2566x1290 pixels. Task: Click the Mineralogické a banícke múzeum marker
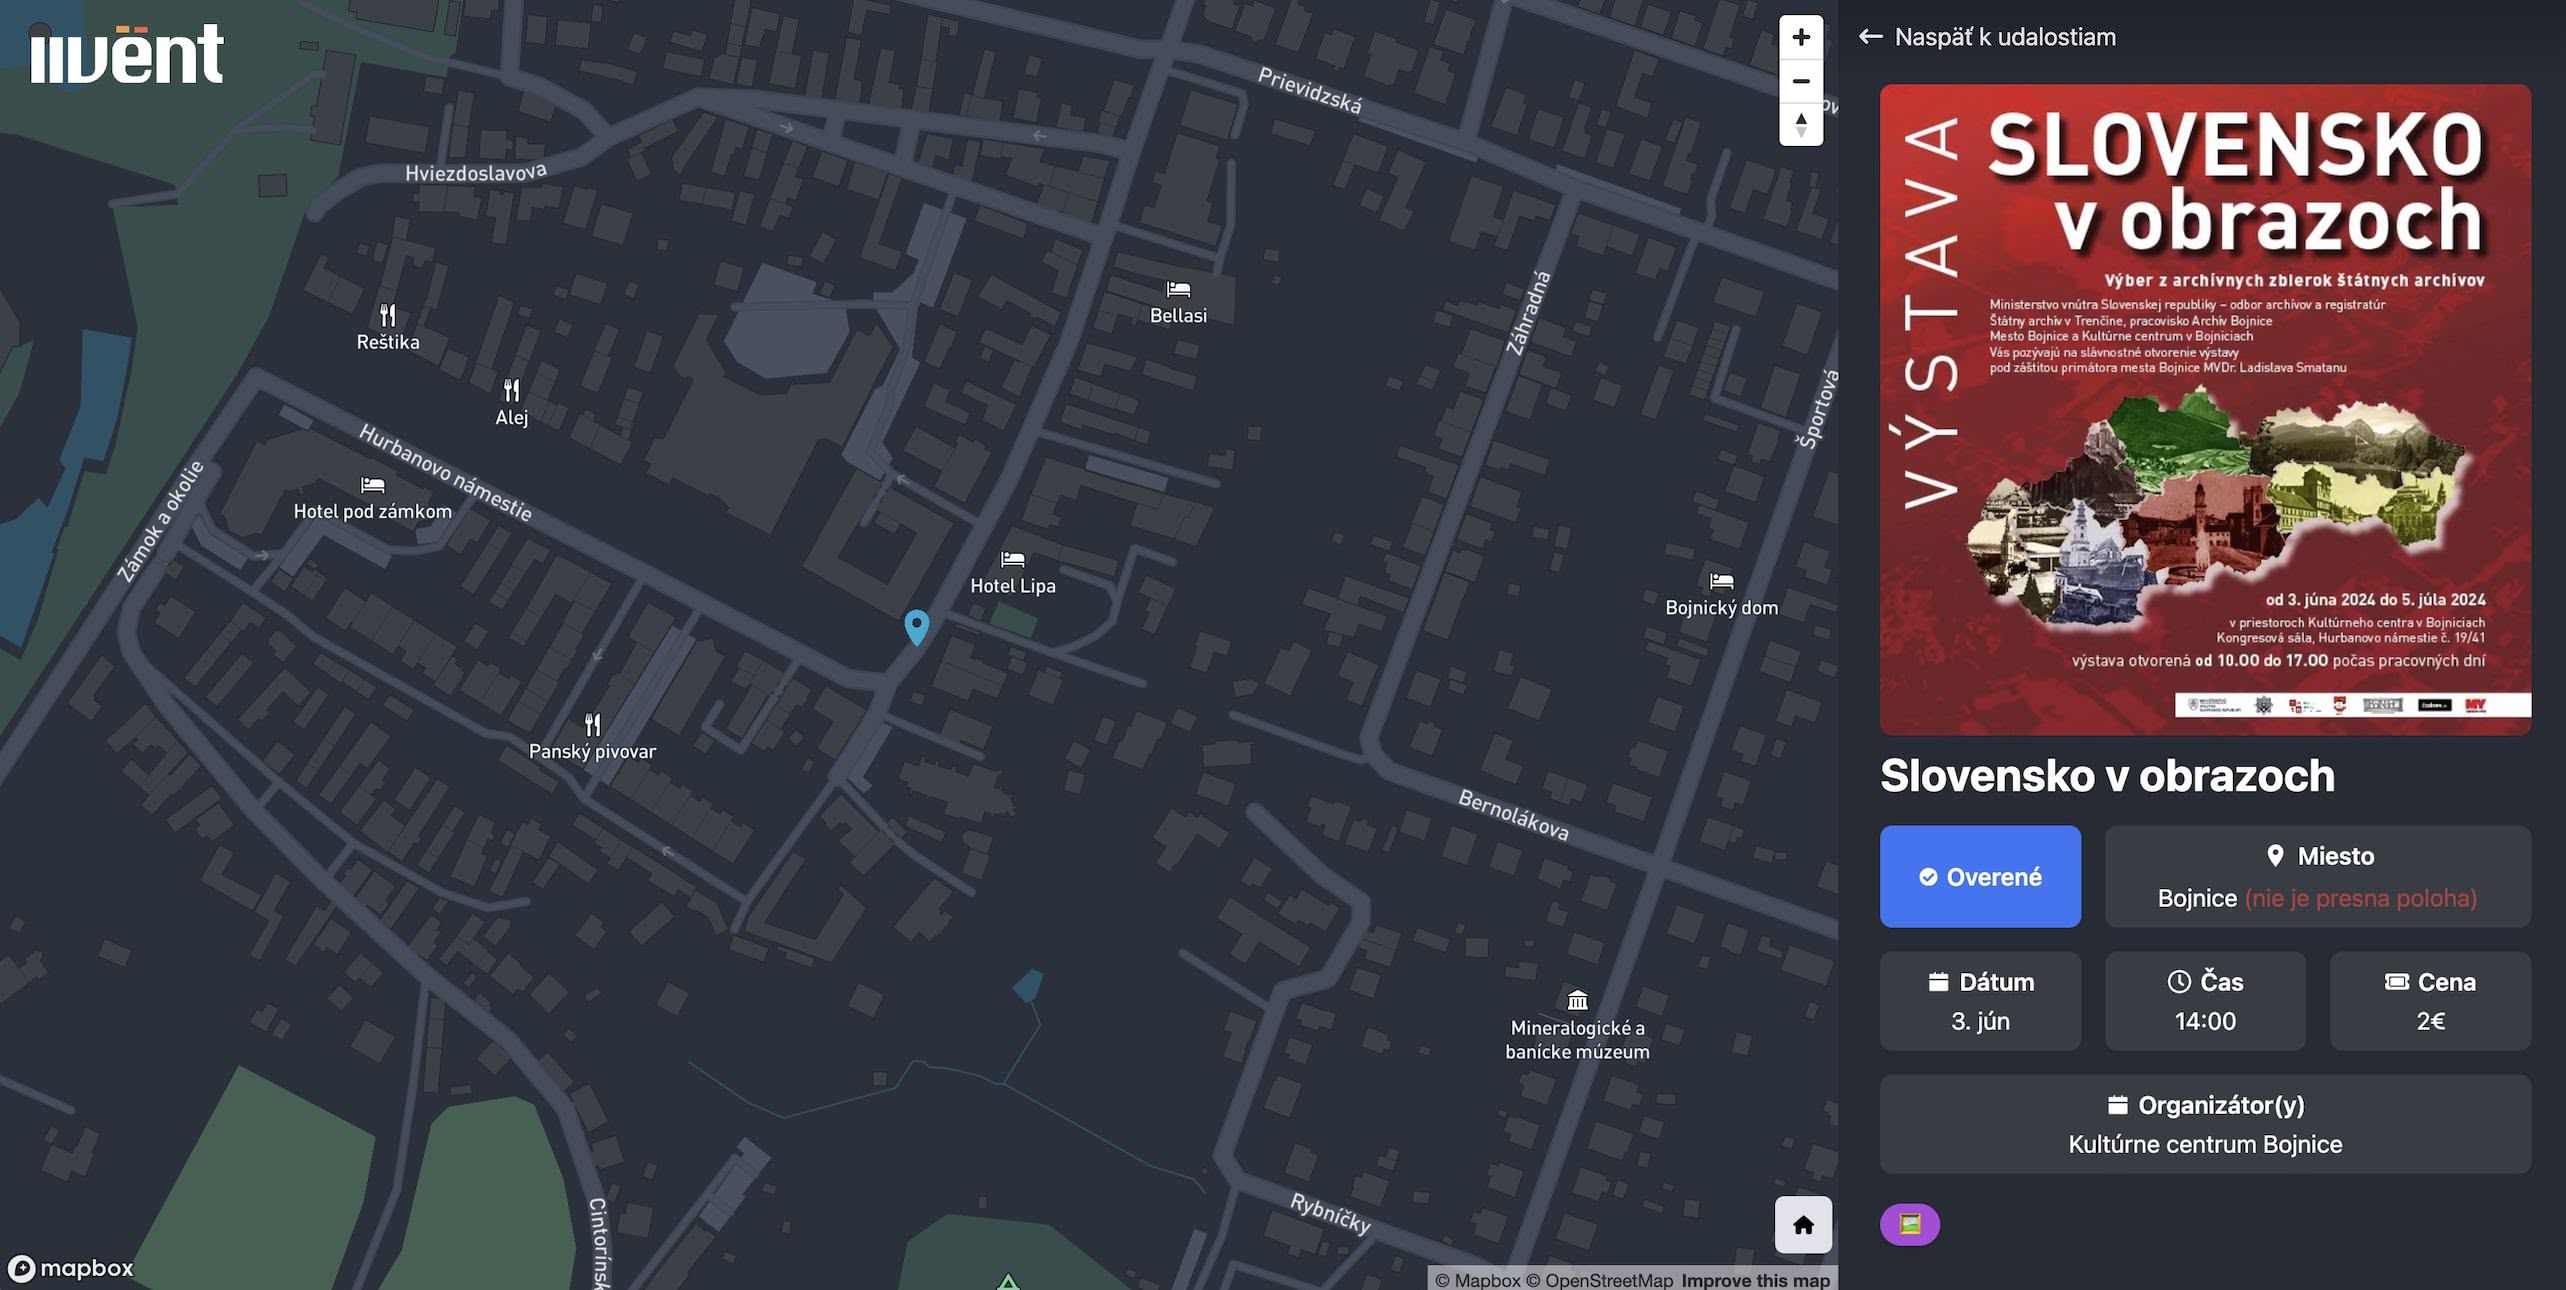click(x=1577, y=1000)
